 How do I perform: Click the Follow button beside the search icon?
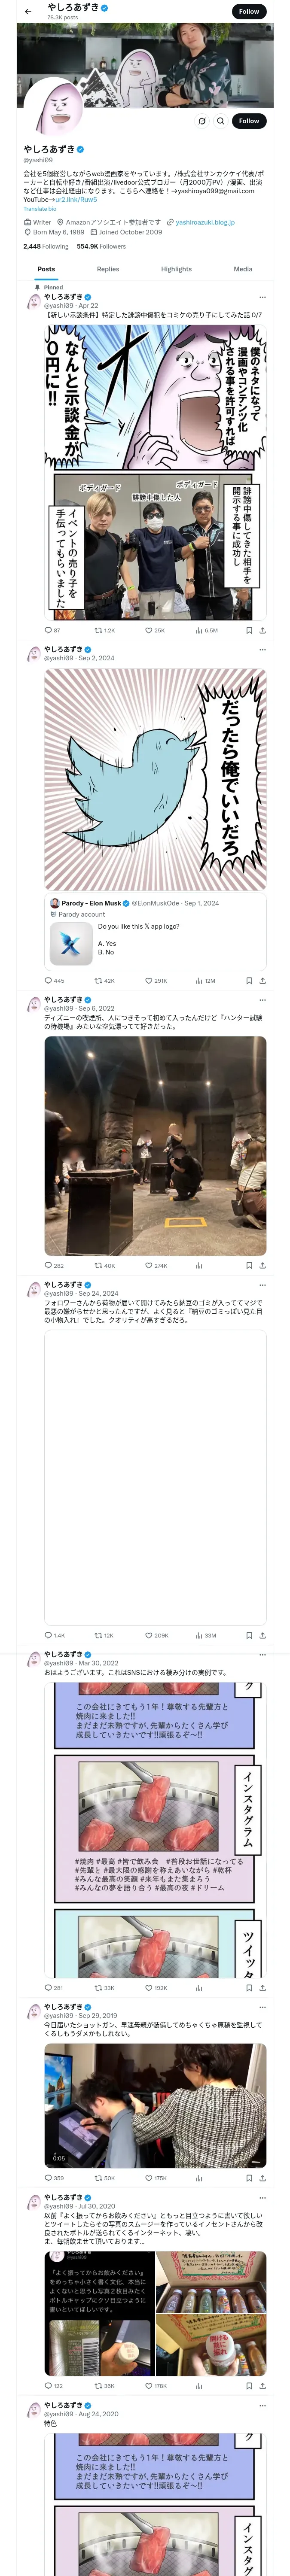(248, 121)
